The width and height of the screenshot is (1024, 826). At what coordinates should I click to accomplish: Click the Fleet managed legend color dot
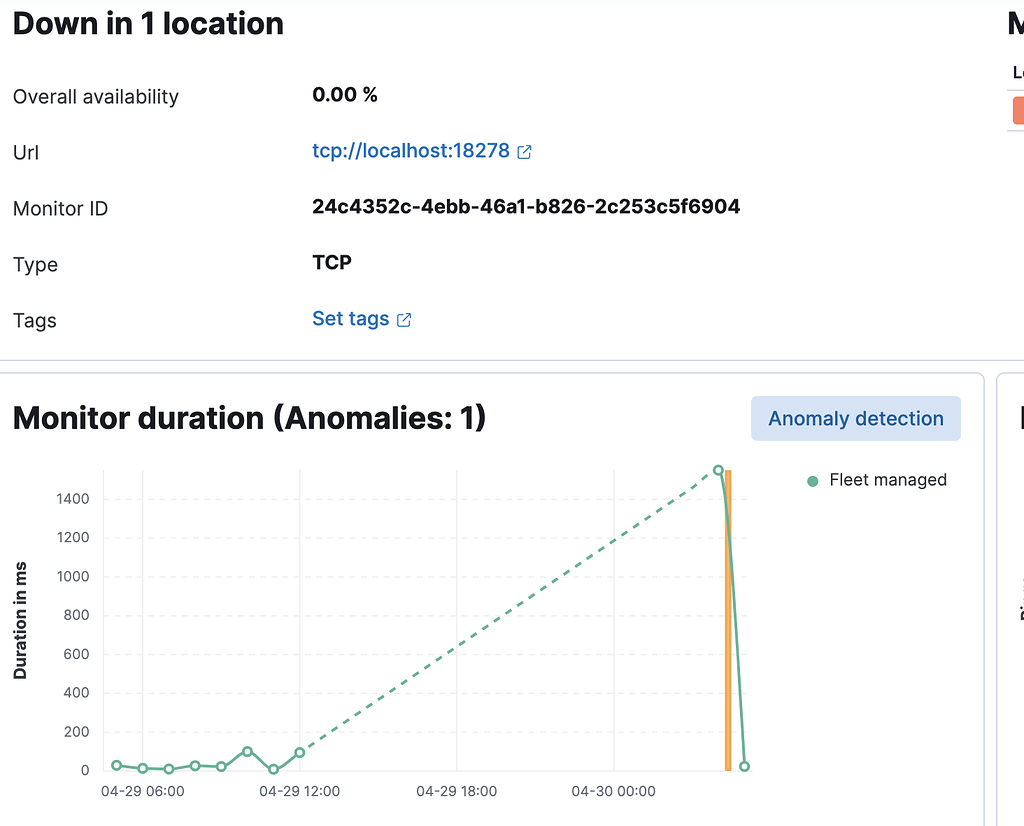pos(810,480)
